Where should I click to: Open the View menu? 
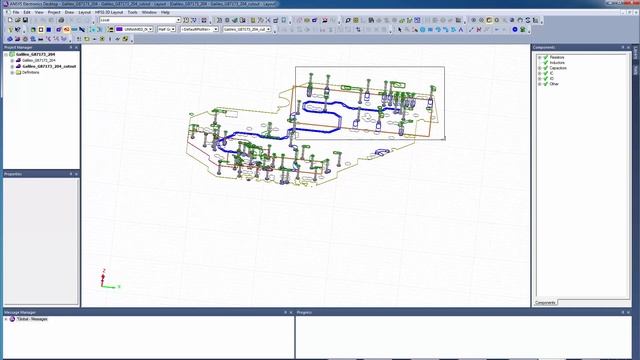tap(39, 12)
